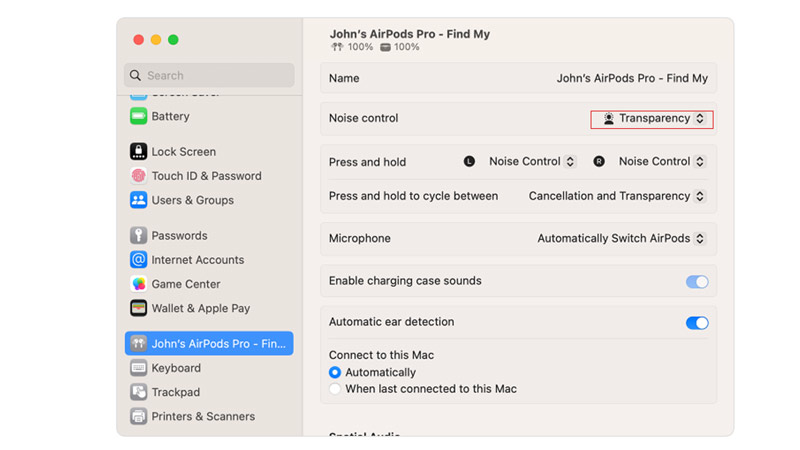
Task: Open Microphone Automatically Switch AirPods dropdown
Action: coord(621,239)
